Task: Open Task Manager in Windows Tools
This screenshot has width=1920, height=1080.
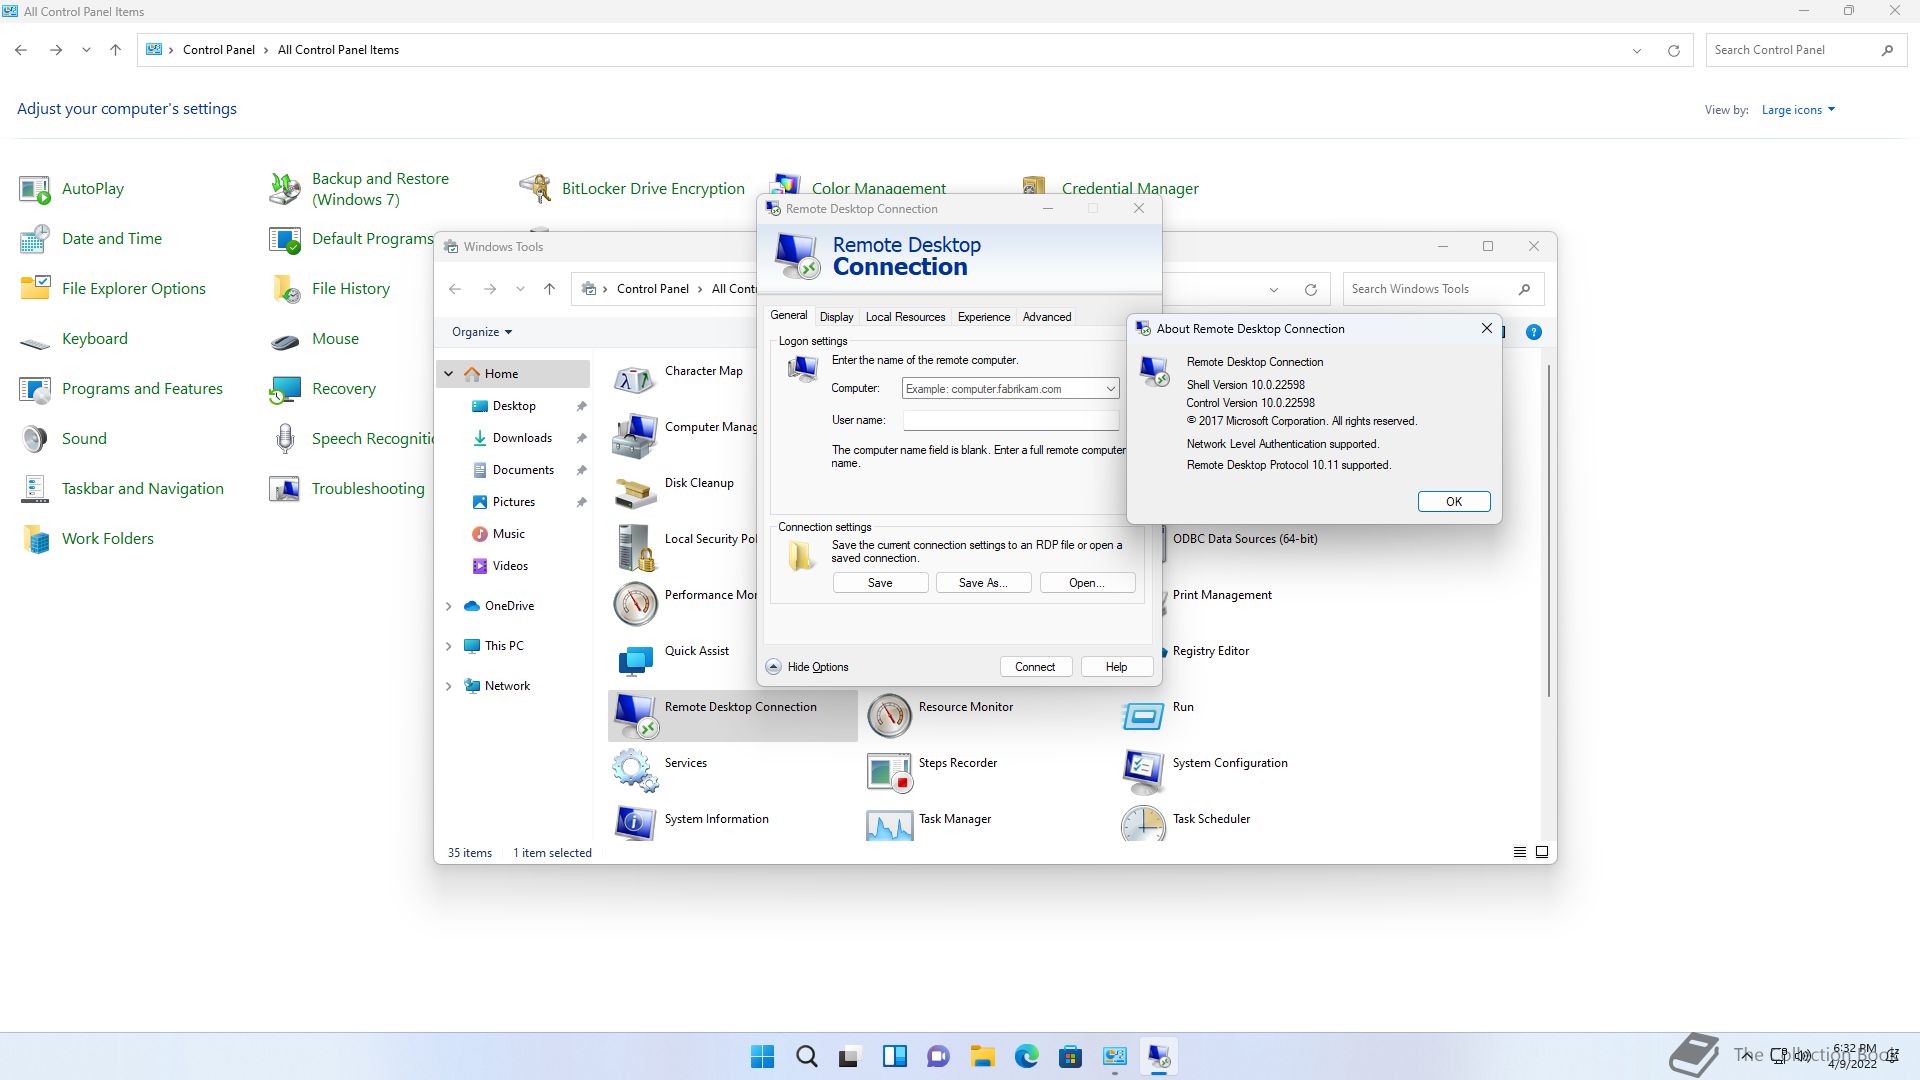Action: pyautogui.click(x=889, y=824)
